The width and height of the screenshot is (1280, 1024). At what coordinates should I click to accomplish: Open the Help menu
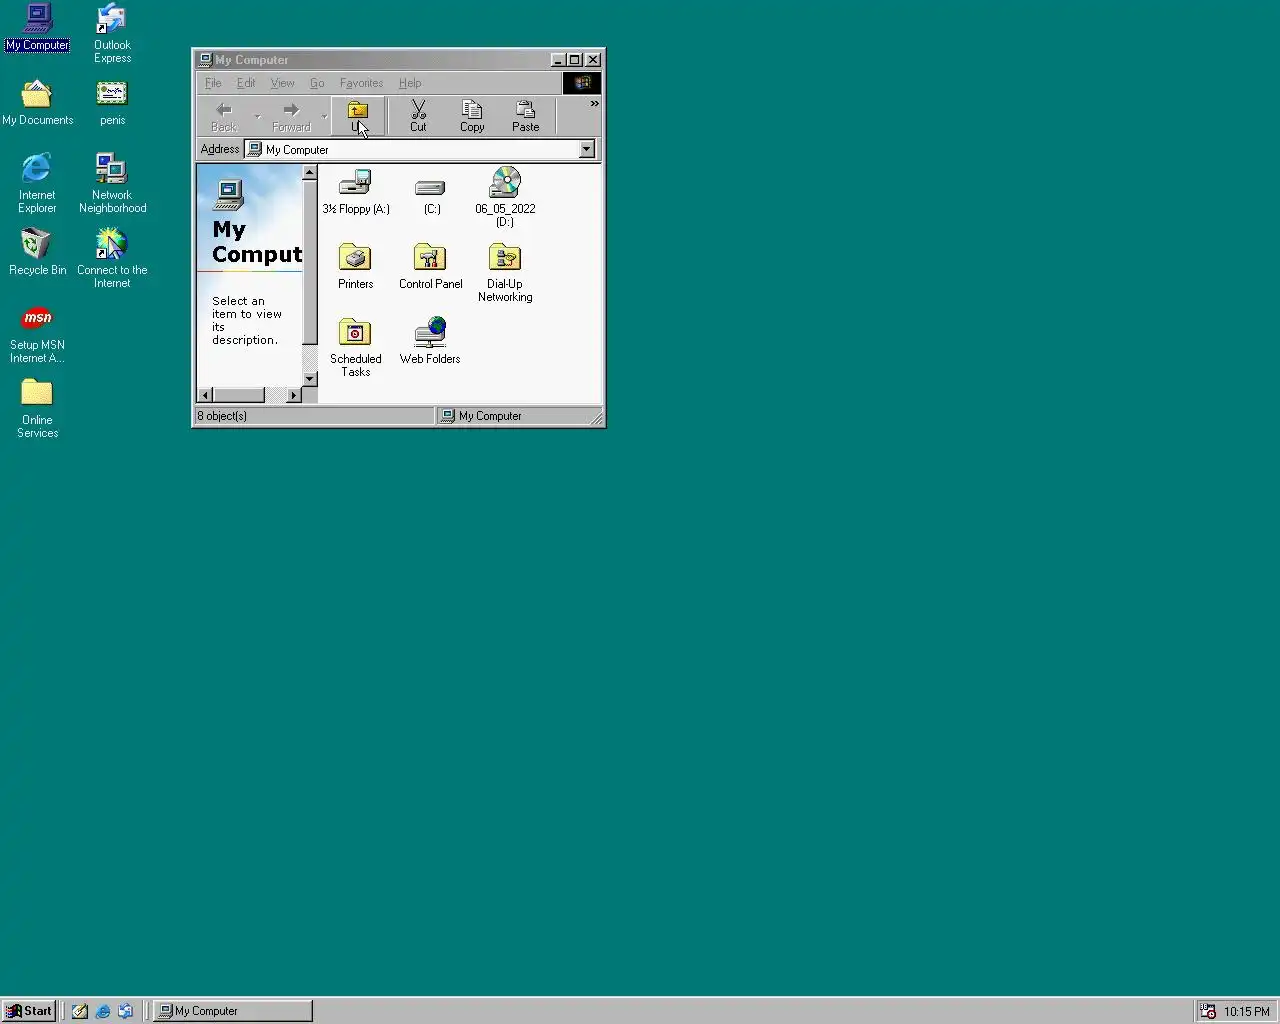point(410,83)
